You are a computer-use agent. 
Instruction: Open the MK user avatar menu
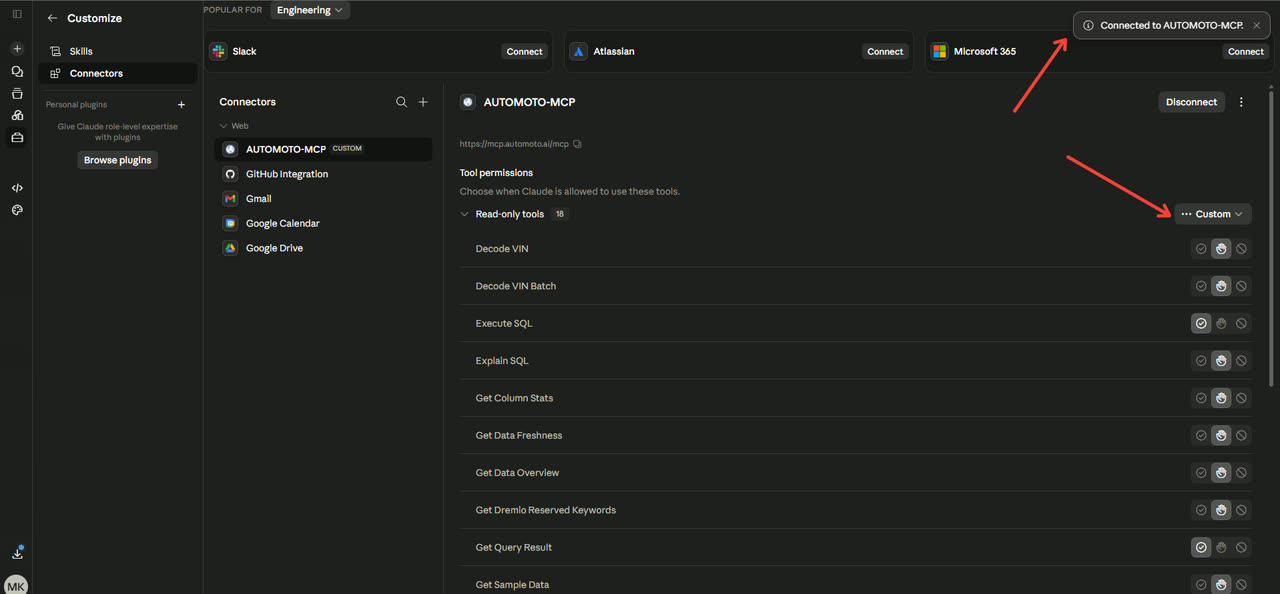16,585
